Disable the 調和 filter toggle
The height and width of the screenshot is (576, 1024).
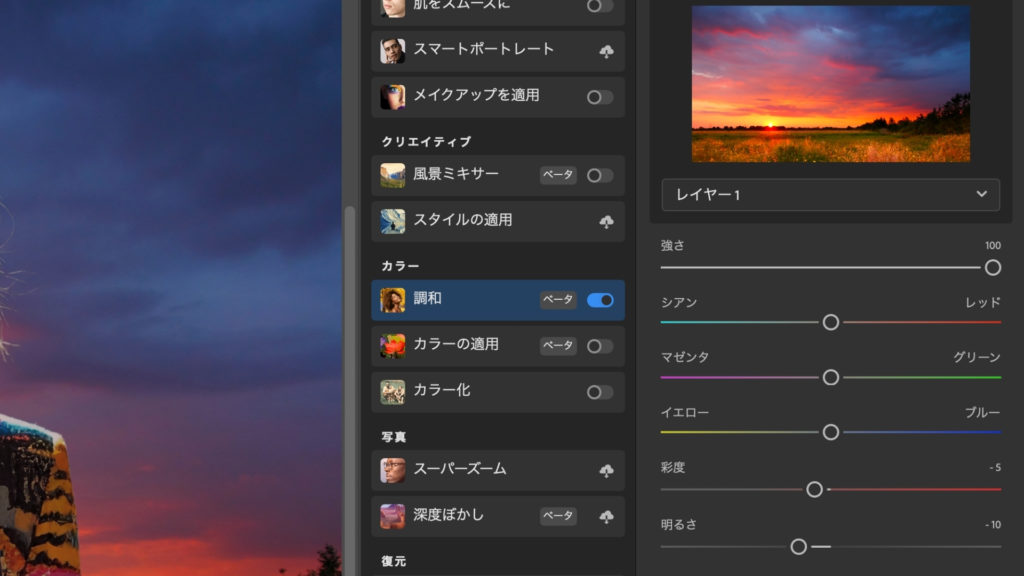[600, 300]
